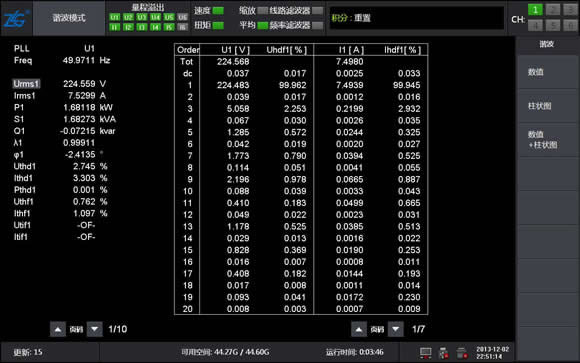
Task: Toggle the 速度 speed indicator
Action: click(x=218, y=10)
